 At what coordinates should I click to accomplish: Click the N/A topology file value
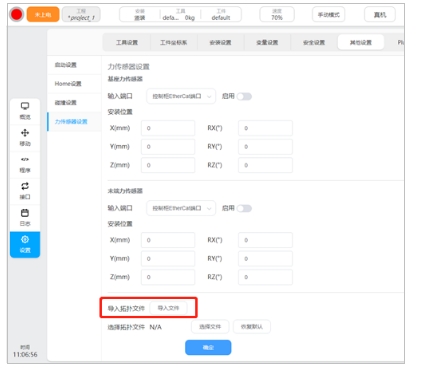156,327
